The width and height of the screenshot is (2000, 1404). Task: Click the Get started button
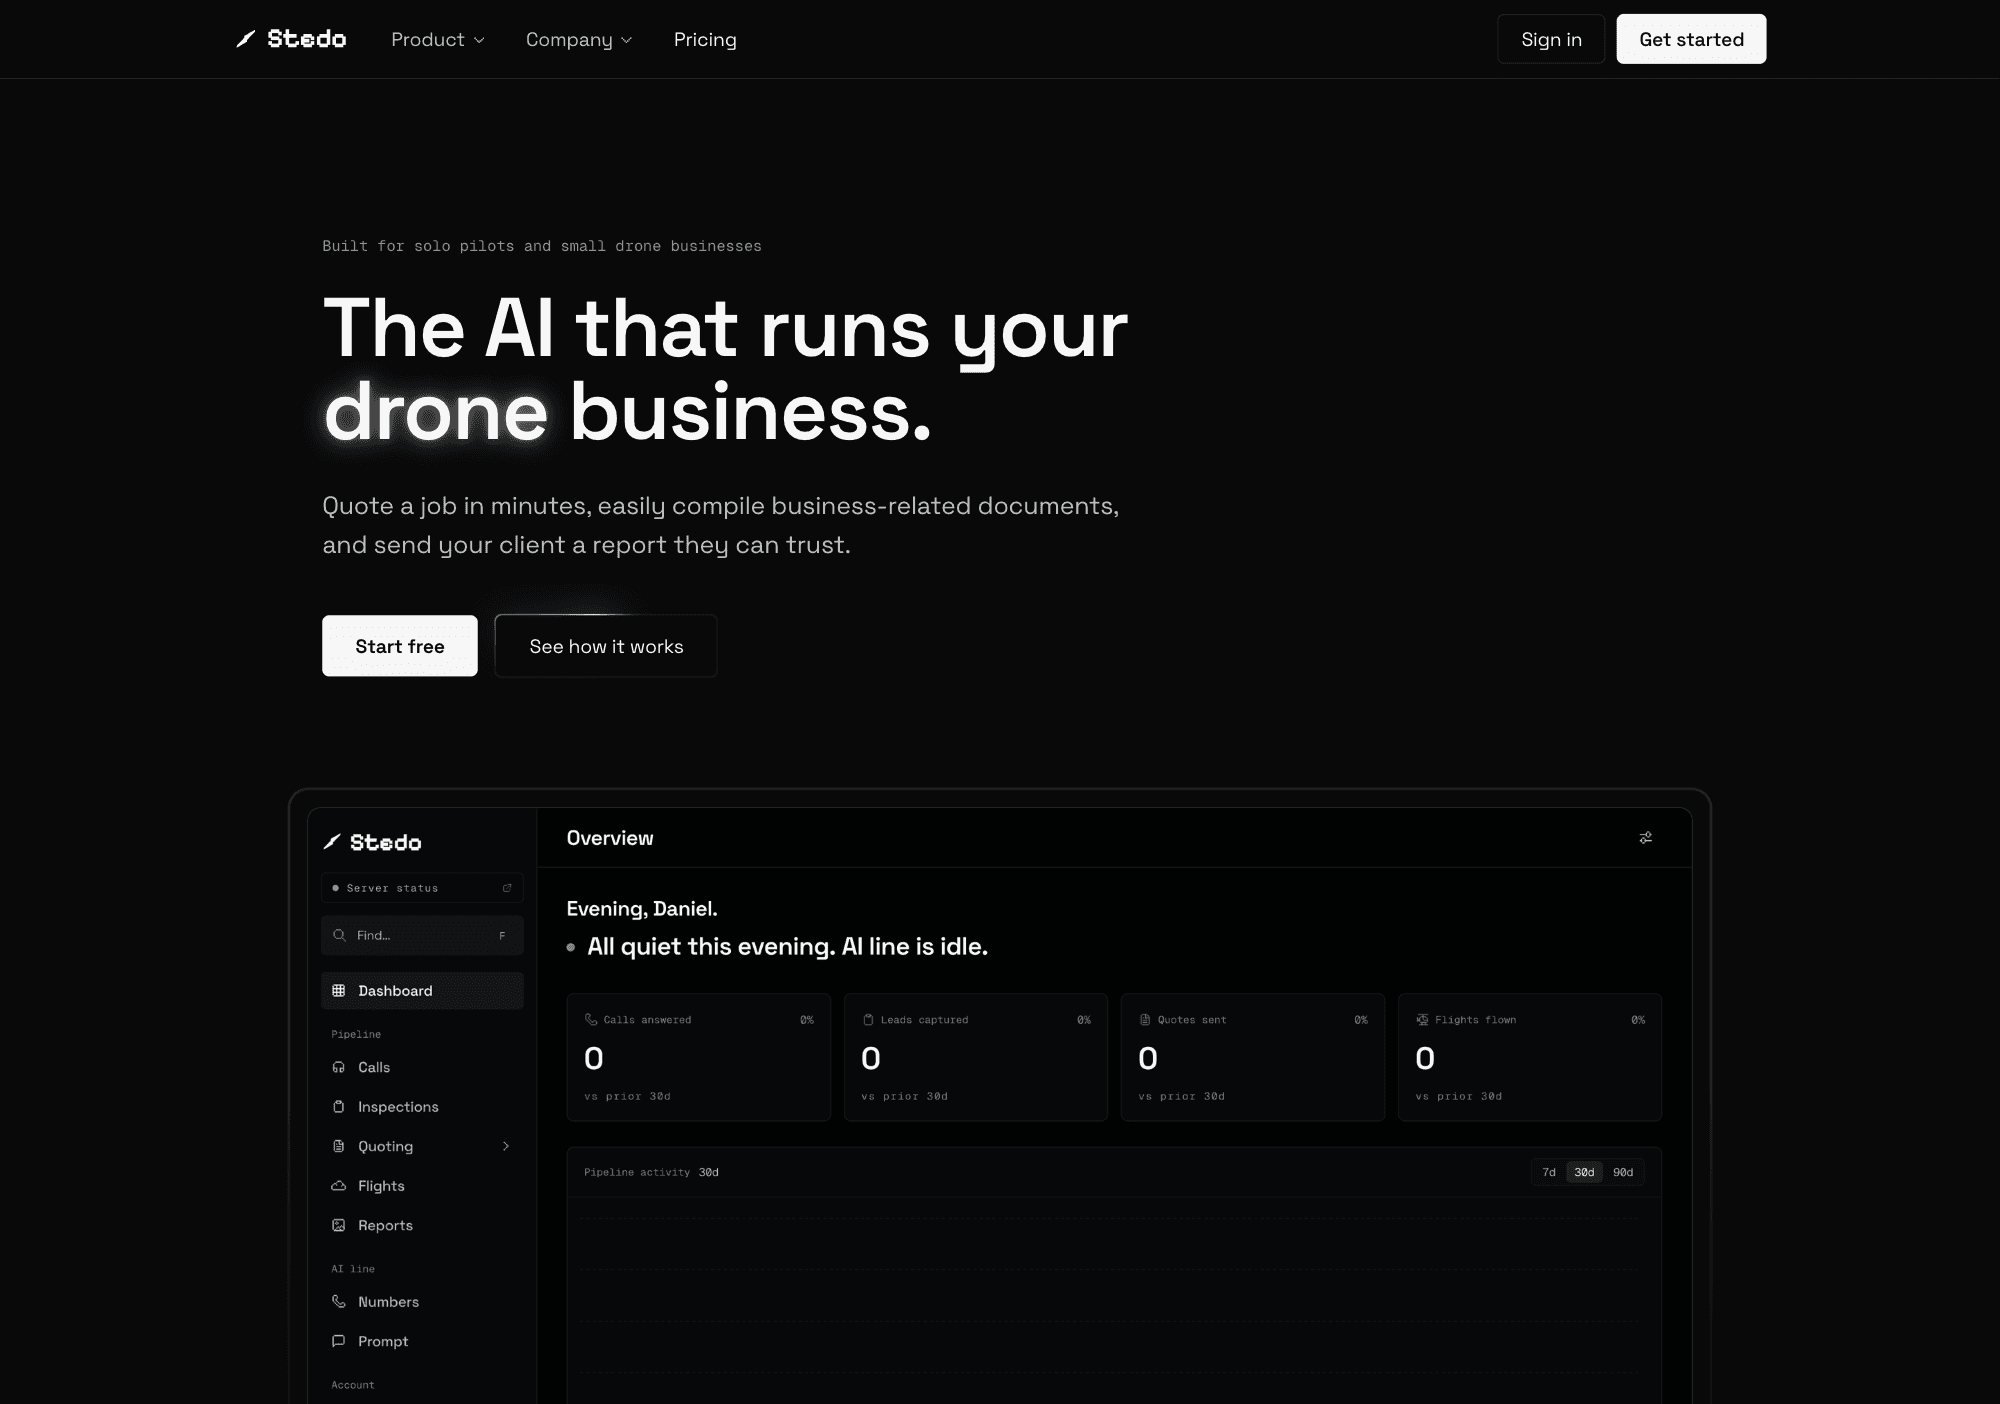(1691, 39)
